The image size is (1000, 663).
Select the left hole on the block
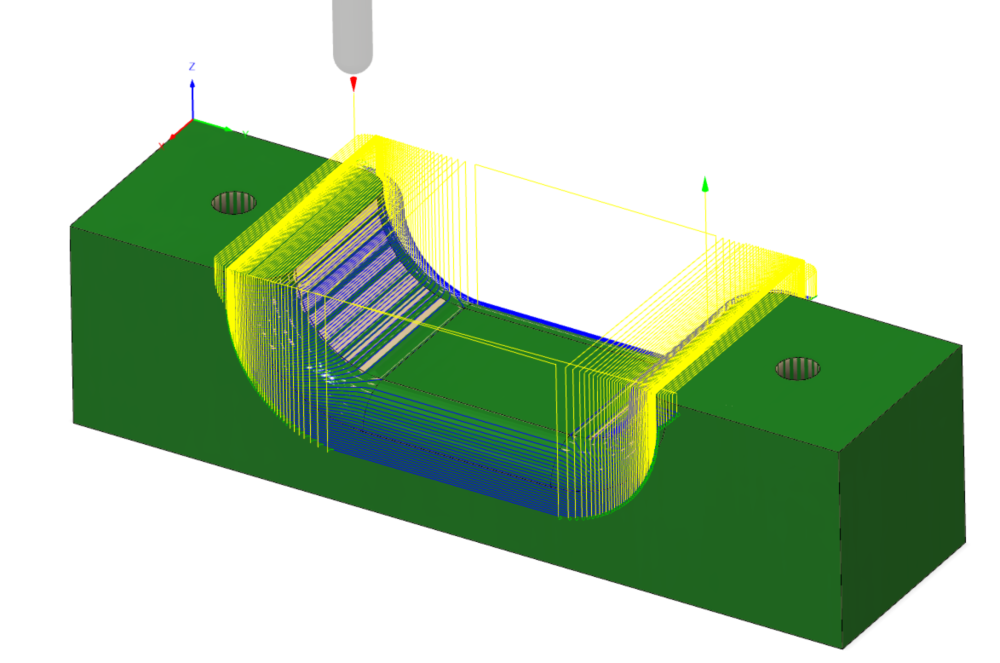tap(234, 202)
